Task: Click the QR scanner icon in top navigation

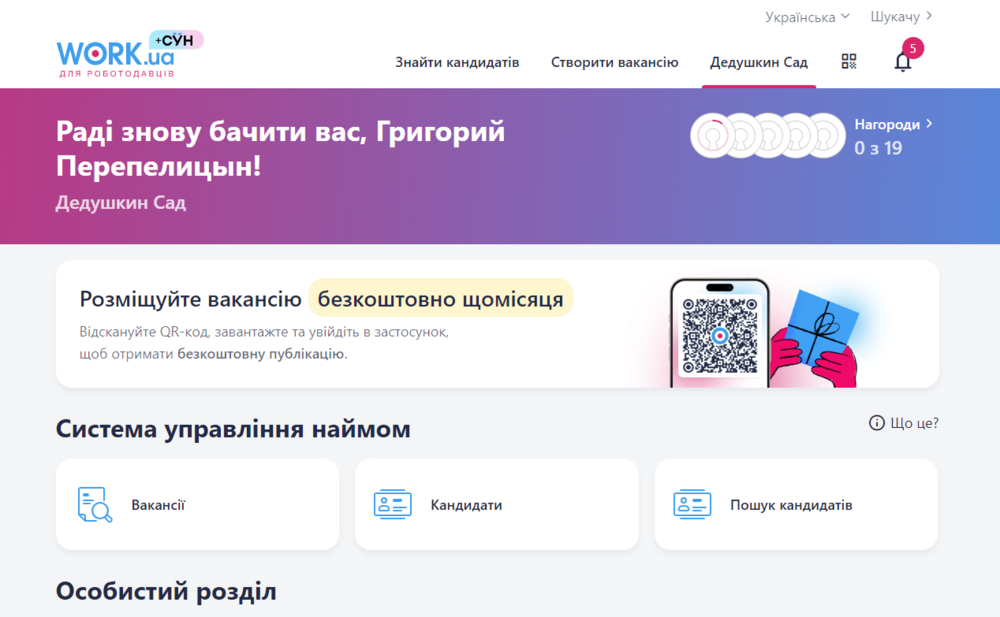Action: pos(849,61)
